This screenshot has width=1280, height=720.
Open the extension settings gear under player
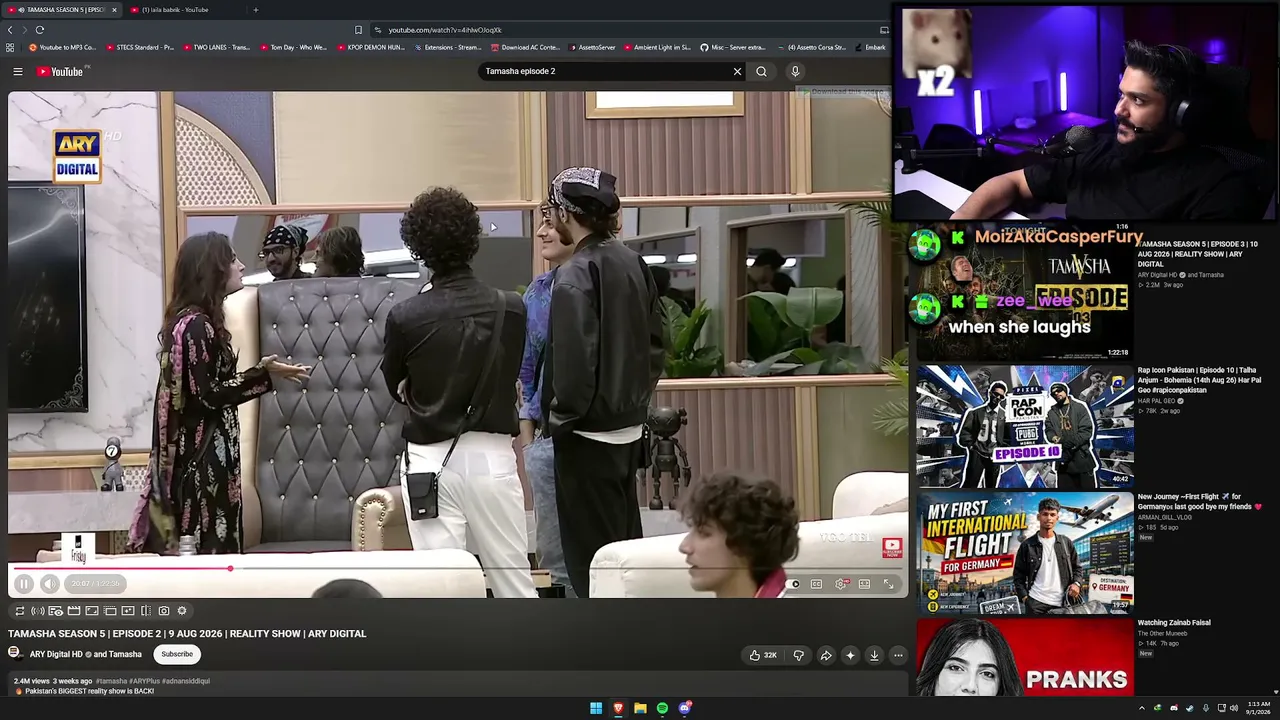(182, 611)
